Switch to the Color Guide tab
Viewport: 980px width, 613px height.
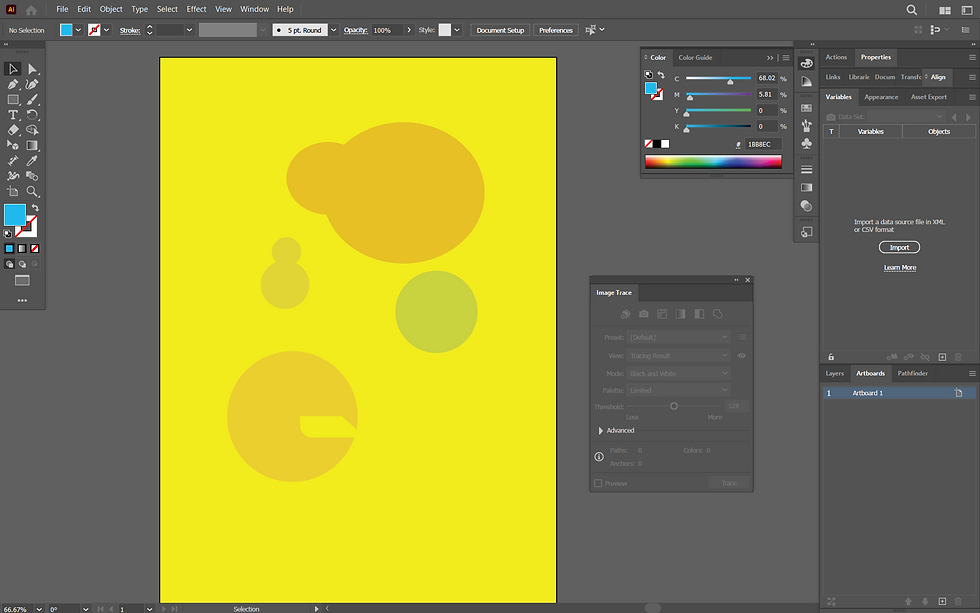click(x=695, y=57)
